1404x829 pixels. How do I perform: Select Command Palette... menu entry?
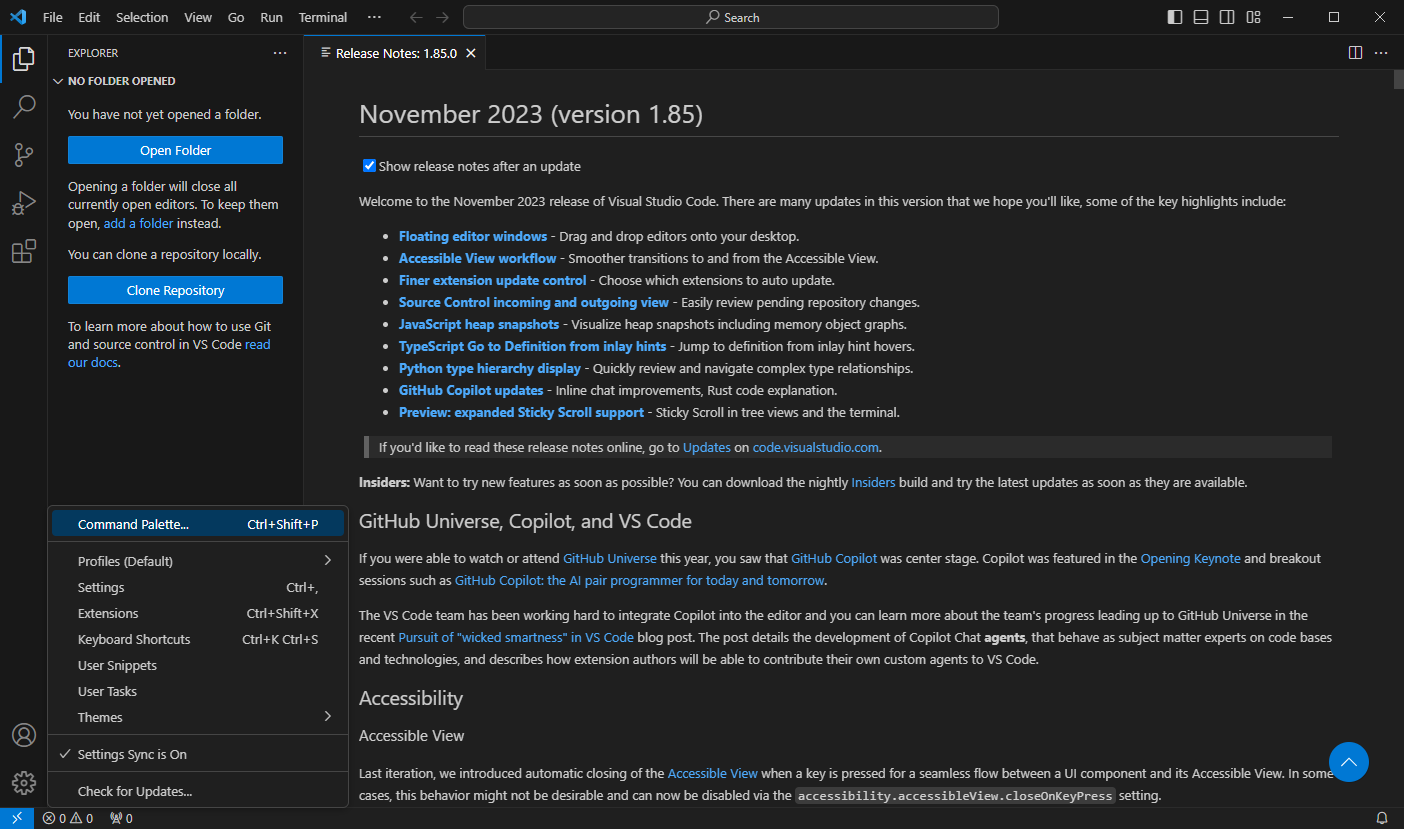point(197,524)
